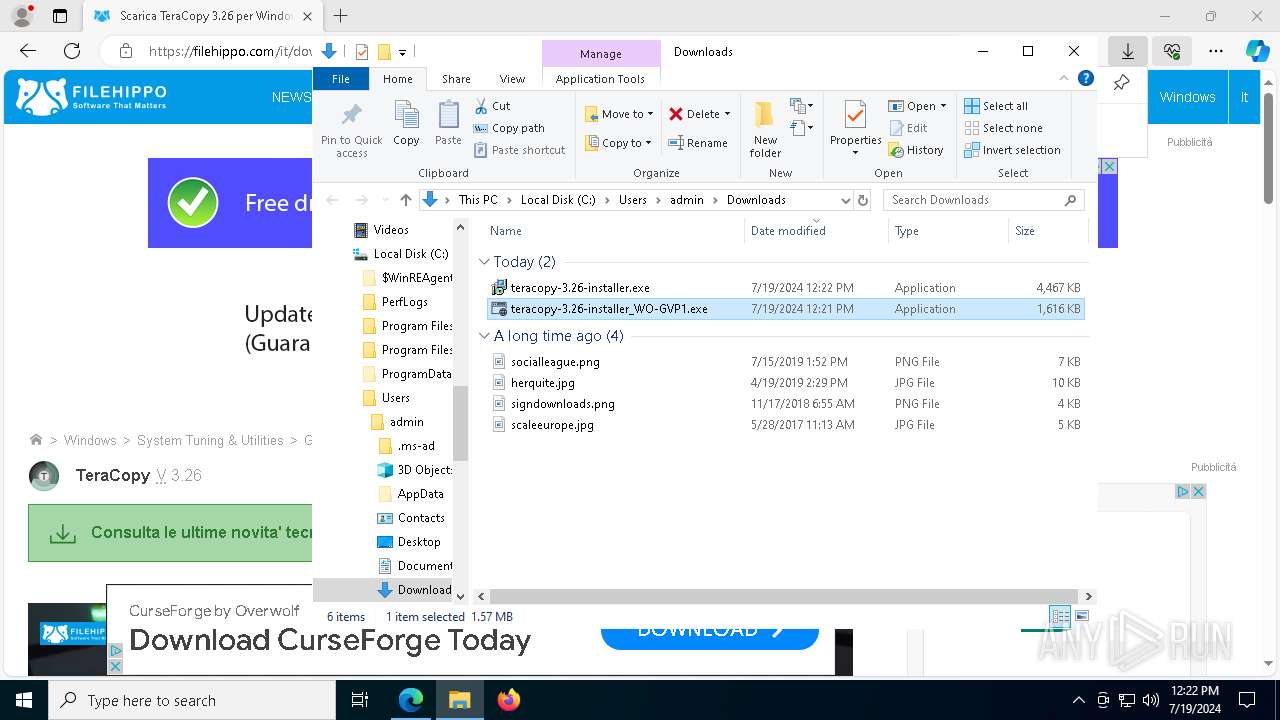Click the Cut scissors command
Screen dimensions: 1280x720
coord(492,106)
